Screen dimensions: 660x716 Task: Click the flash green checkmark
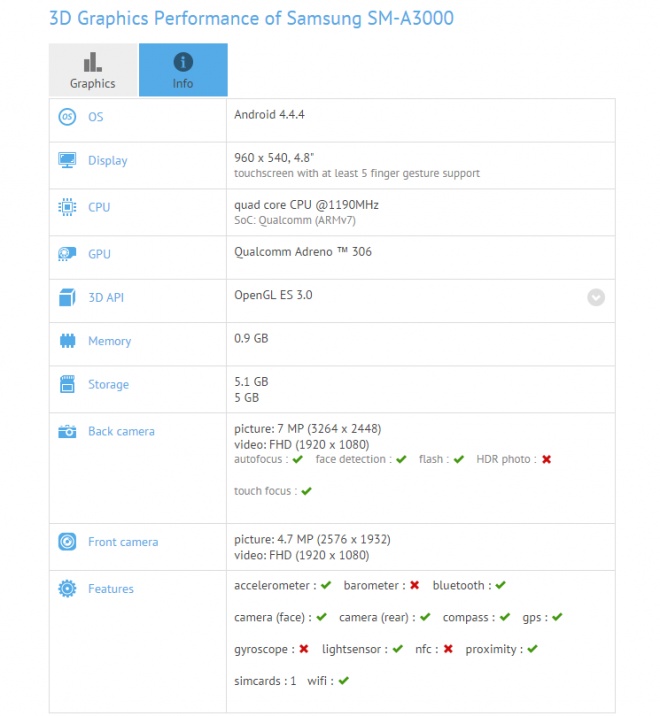(x=459, y=459)
